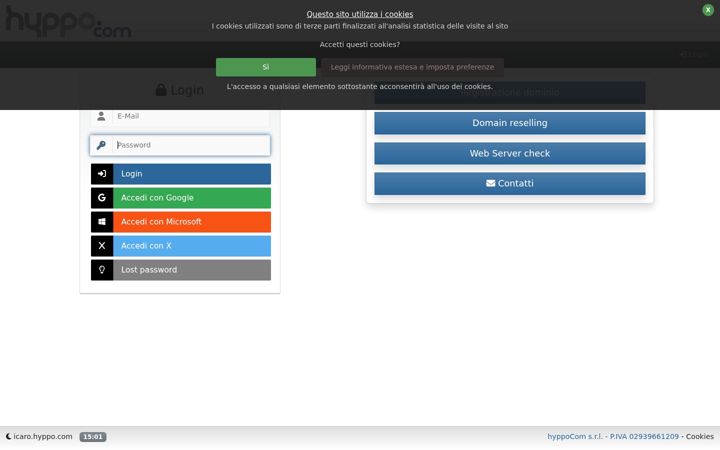Open the dimmed Registrazione dominio button
The width and height of the screenshot is (720, 450).
tap(510, 93)
